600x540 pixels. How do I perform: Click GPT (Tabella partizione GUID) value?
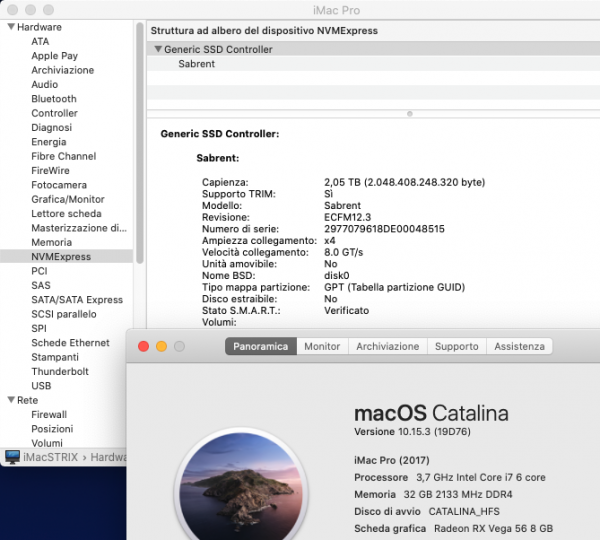(395, 287)
